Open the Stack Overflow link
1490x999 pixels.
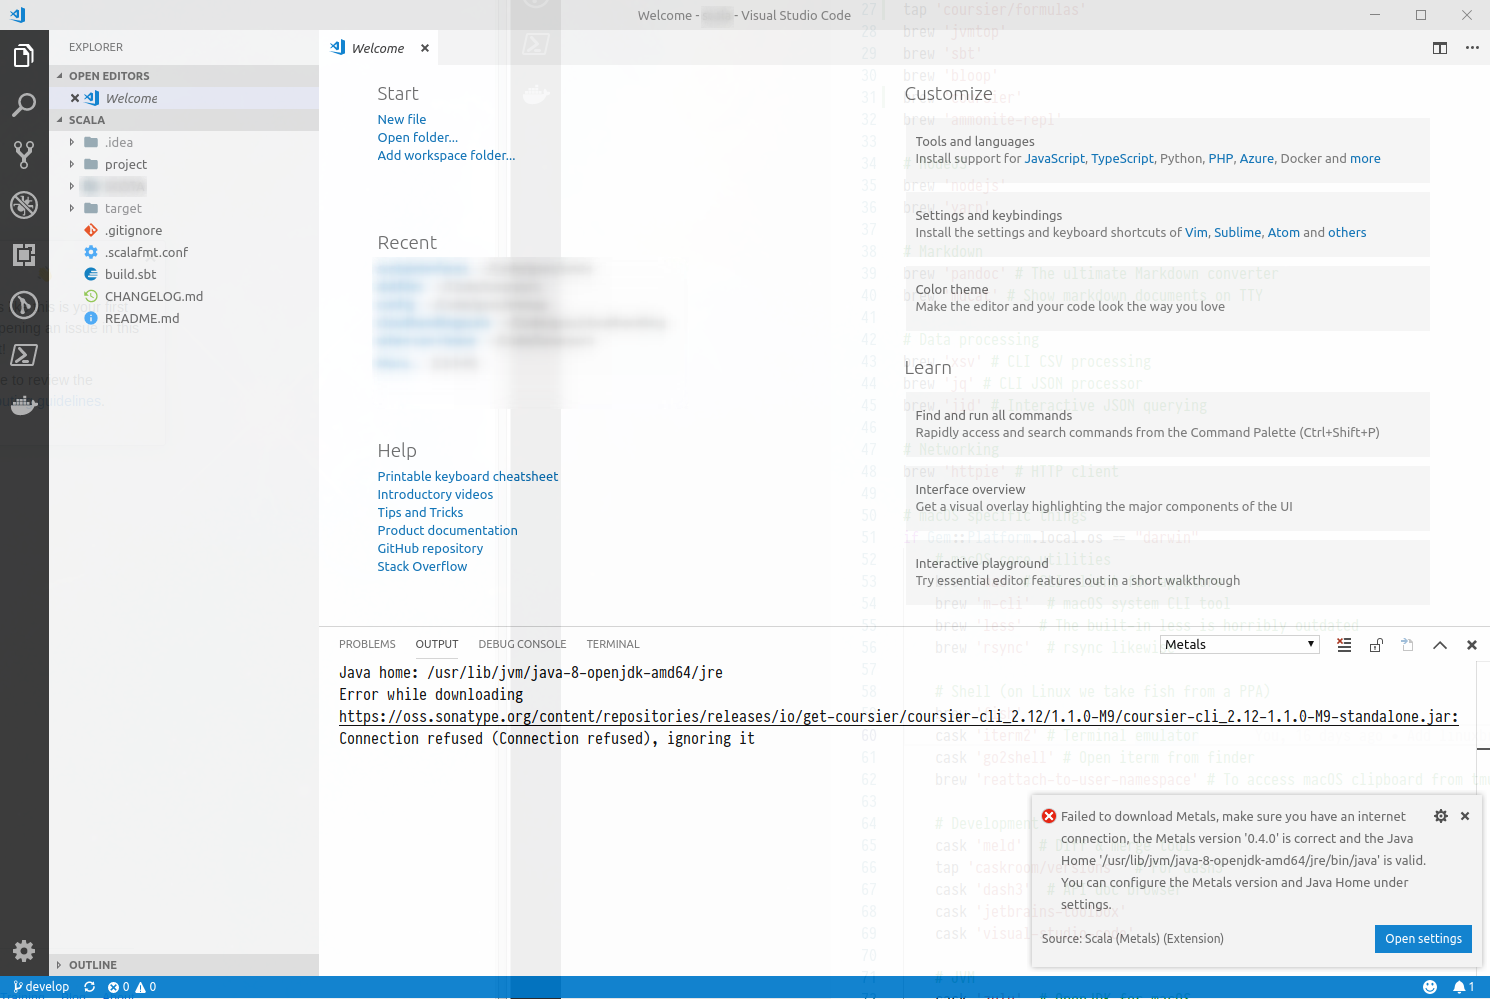[422, 566]
